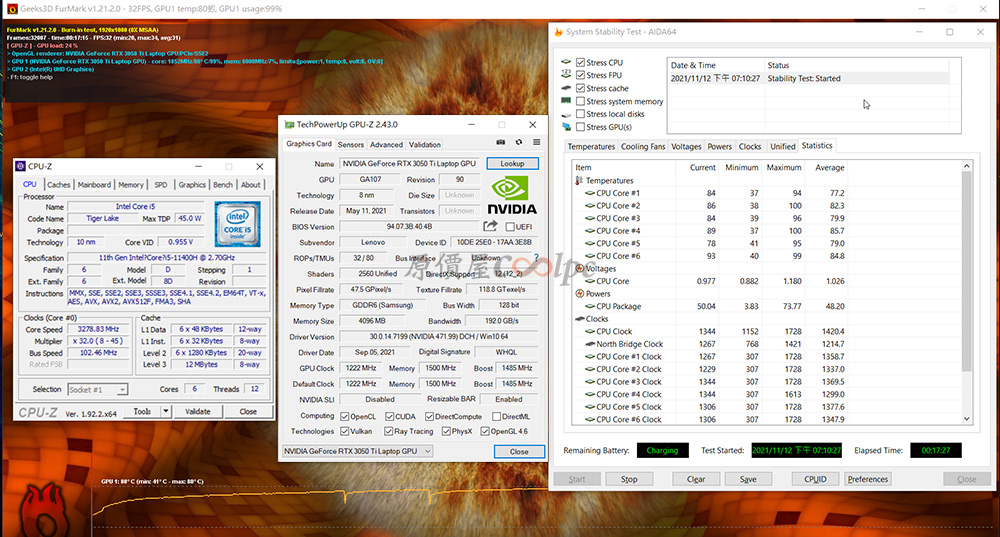Click the Powers group icon in statistics

579,293
